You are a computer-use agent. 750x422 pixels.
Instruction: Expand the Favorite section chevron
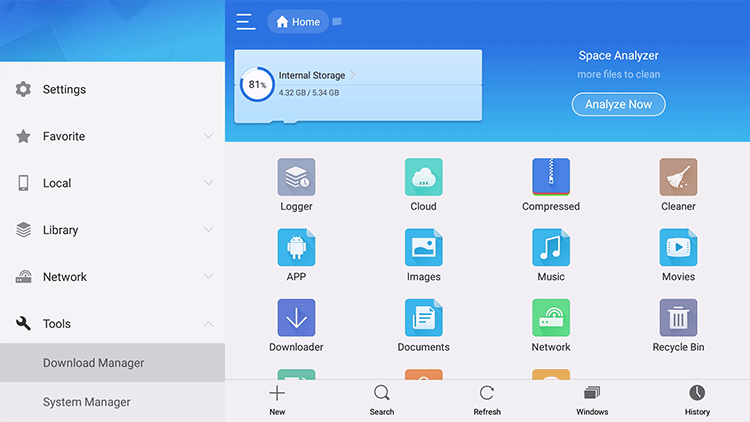tap(208, 136)
